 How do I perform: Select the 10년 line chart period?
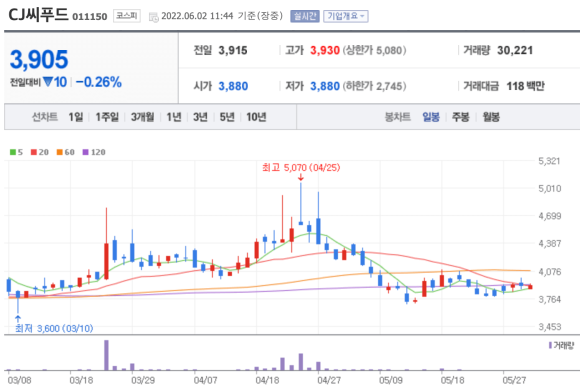(256, 117)
